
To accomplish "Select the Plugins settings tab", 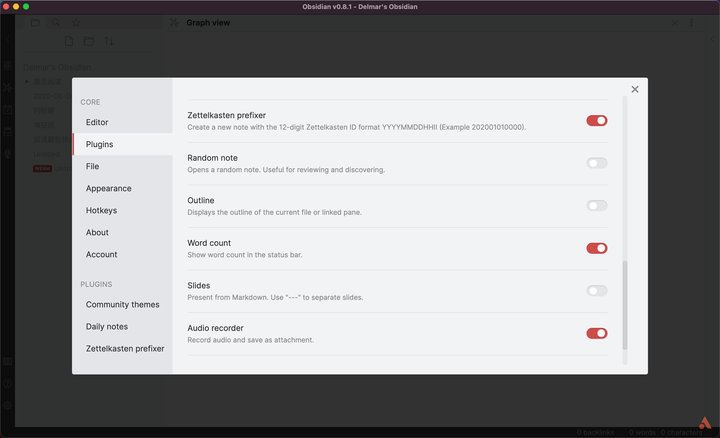I will [123, 144].
